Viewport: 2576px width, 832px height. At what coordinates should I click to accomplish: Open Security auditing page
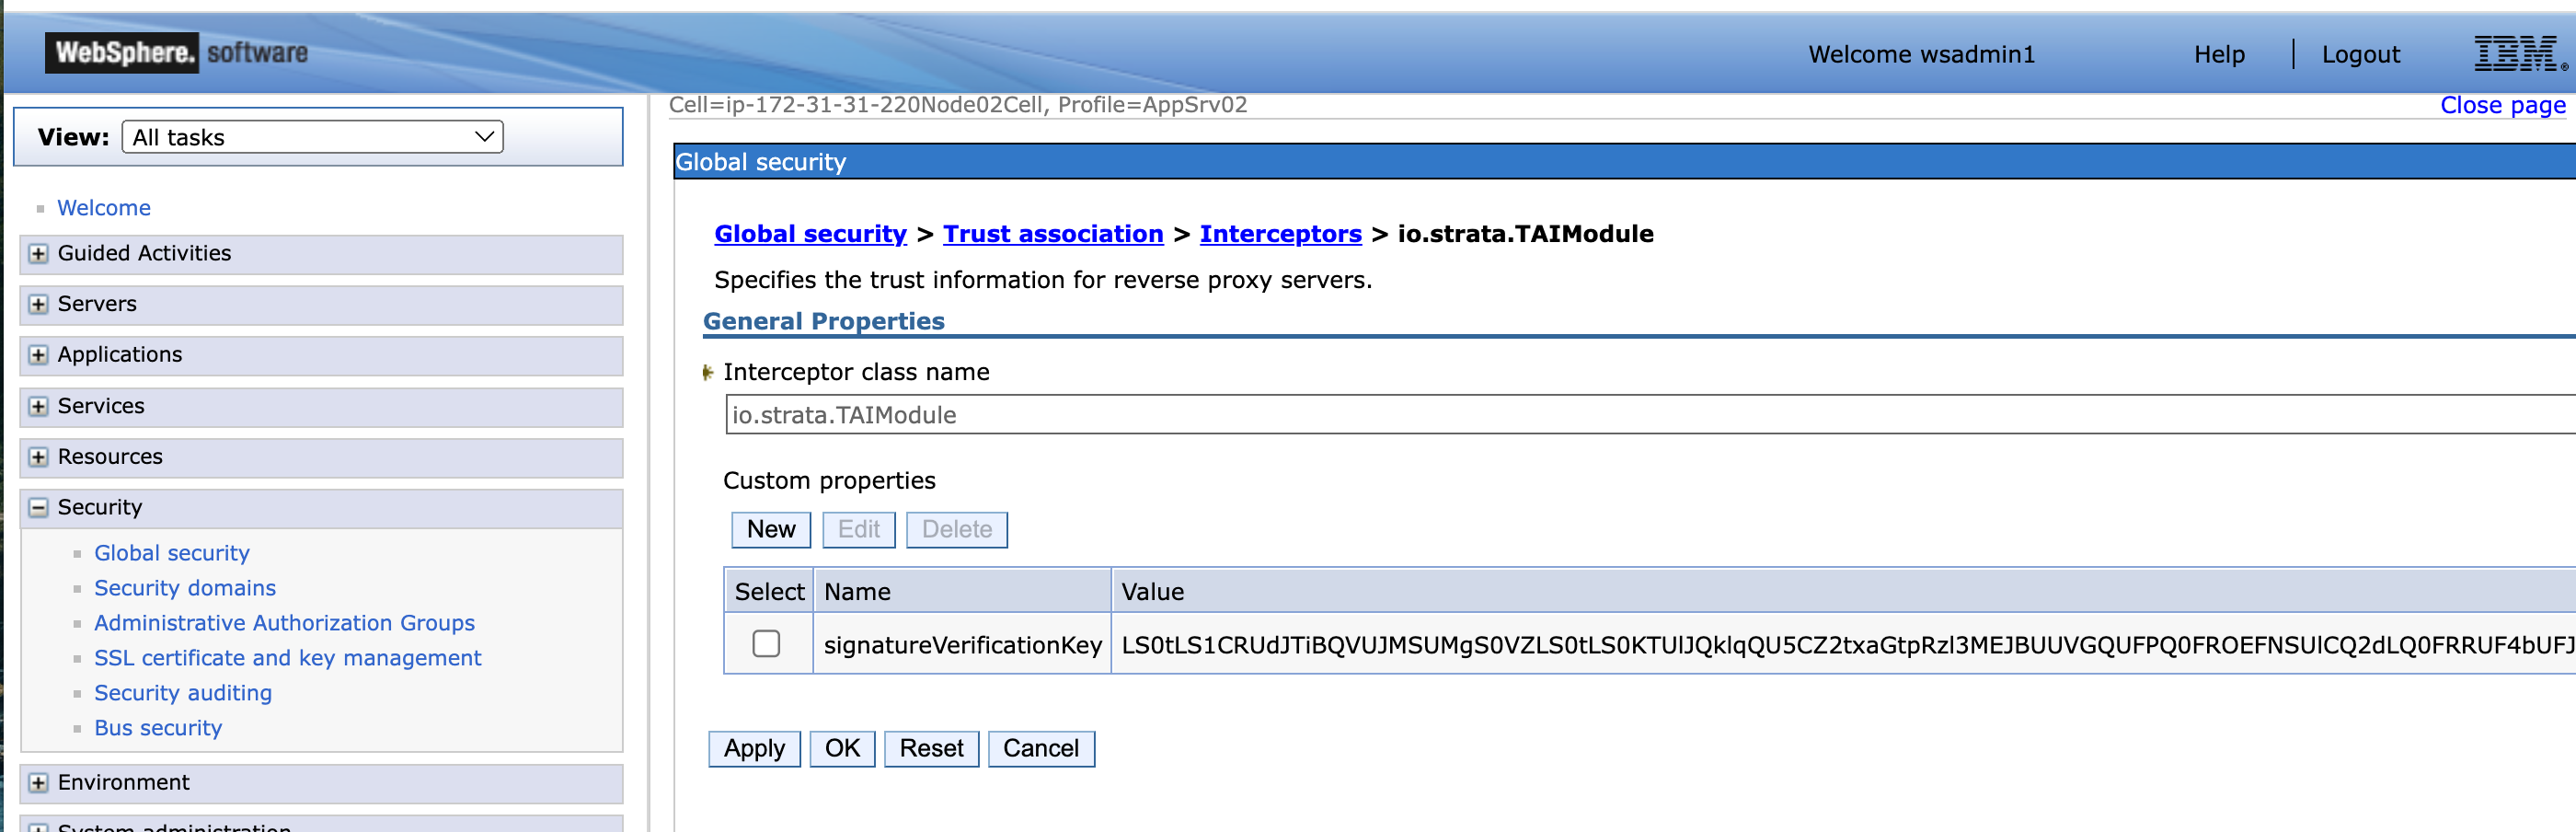tap(183, 693)
